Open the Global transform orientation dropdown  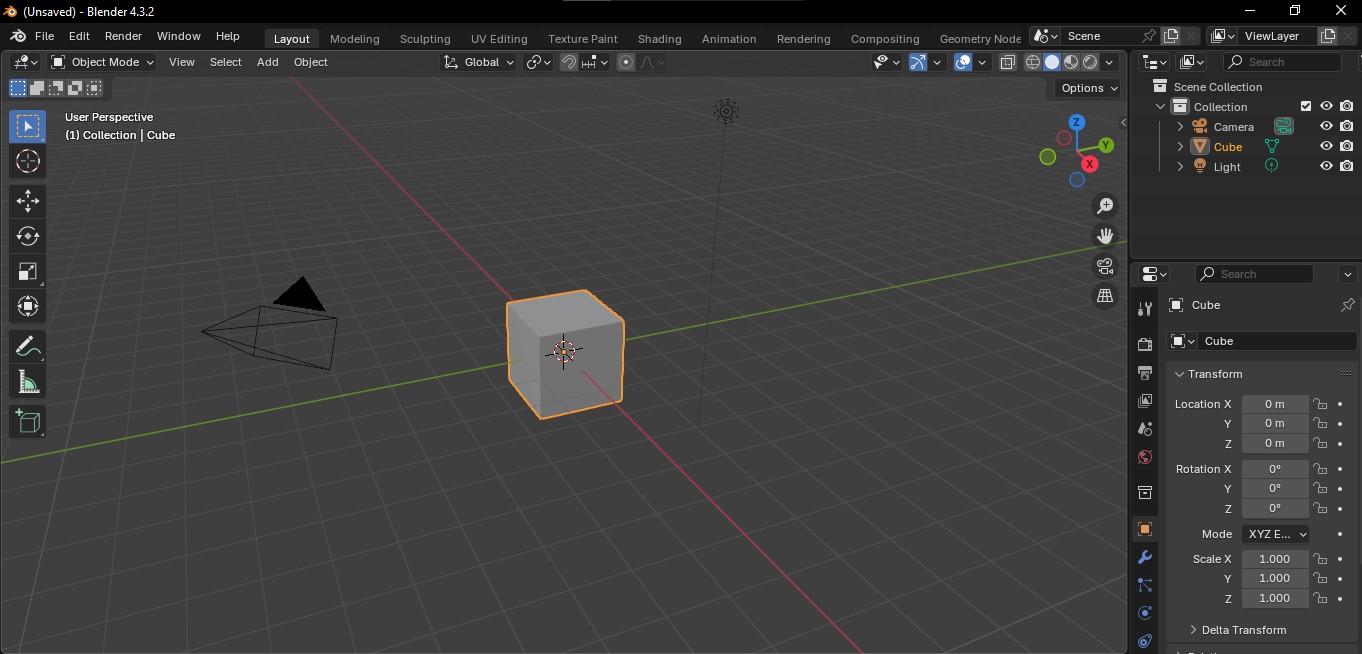click(x=479, y=62)
